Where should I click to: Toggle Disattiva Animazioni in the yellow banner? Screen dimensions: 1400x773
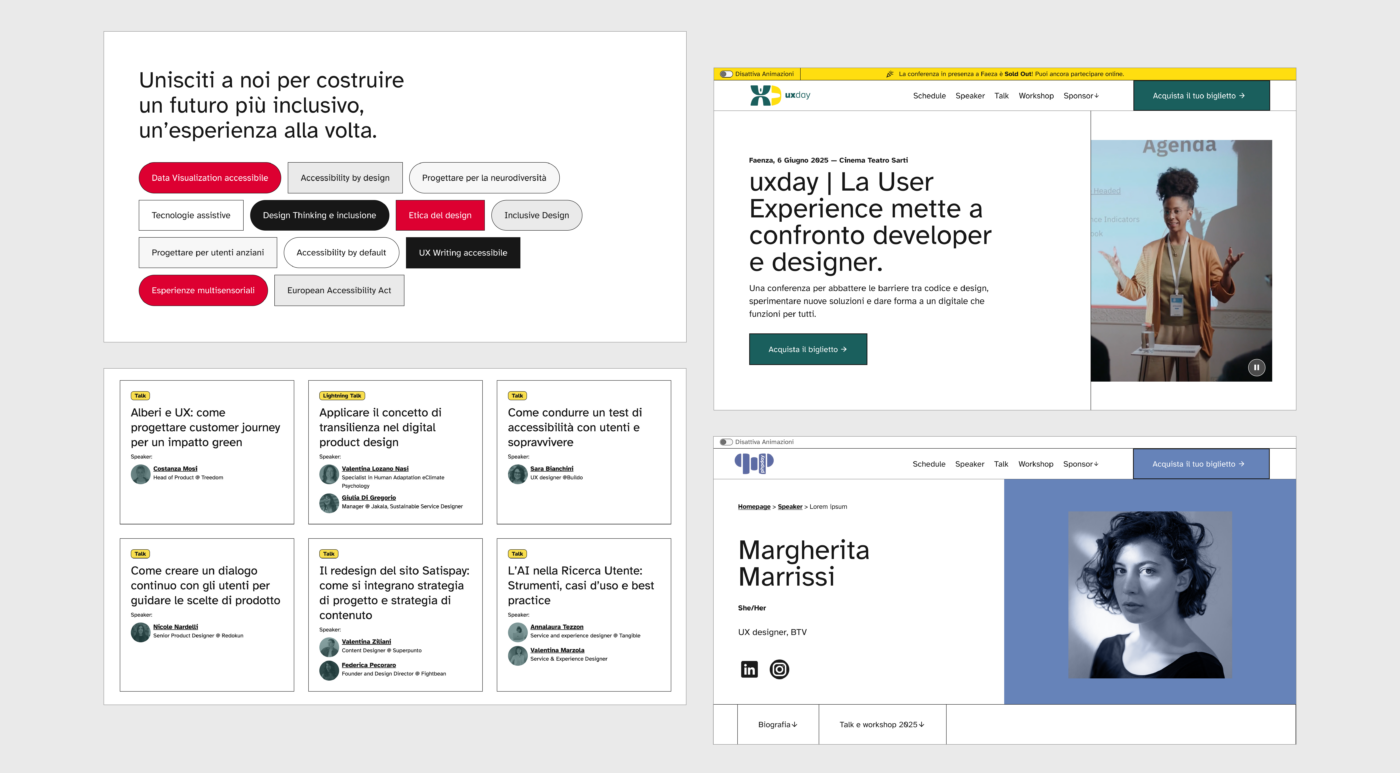[726, 74]
